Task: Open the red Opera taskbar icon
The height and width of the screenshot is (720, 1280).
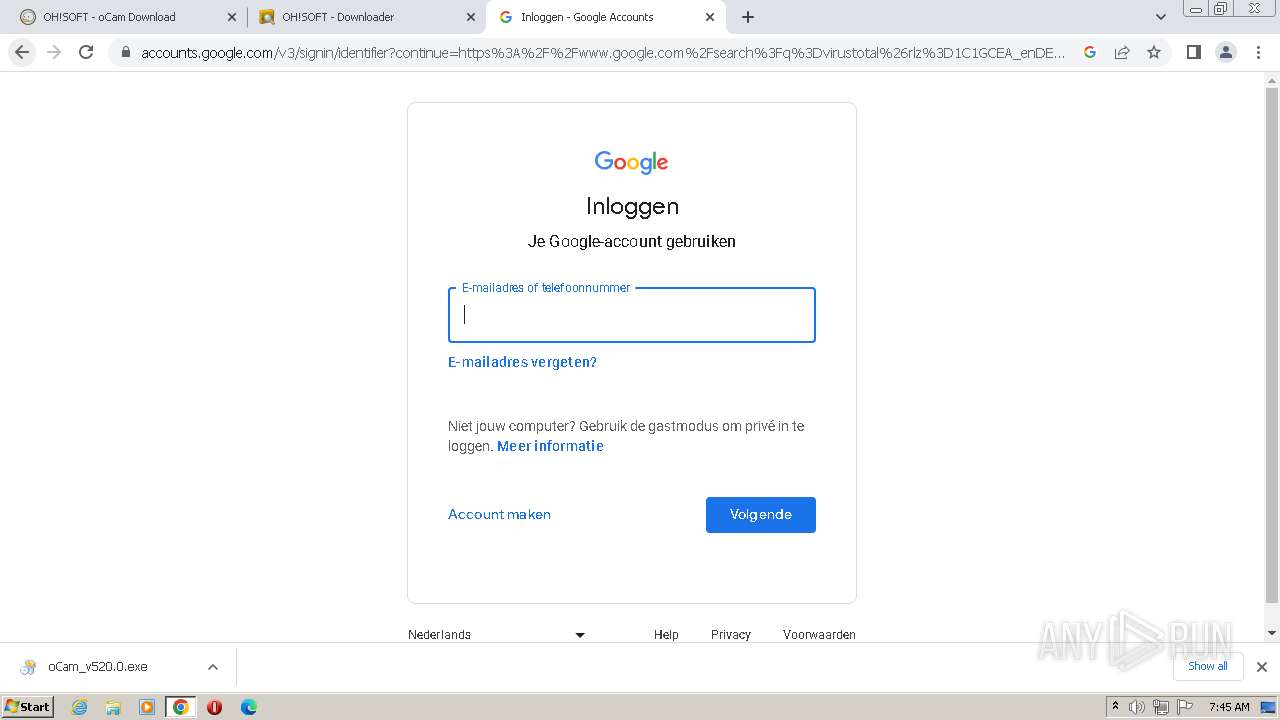Action: 214,707
